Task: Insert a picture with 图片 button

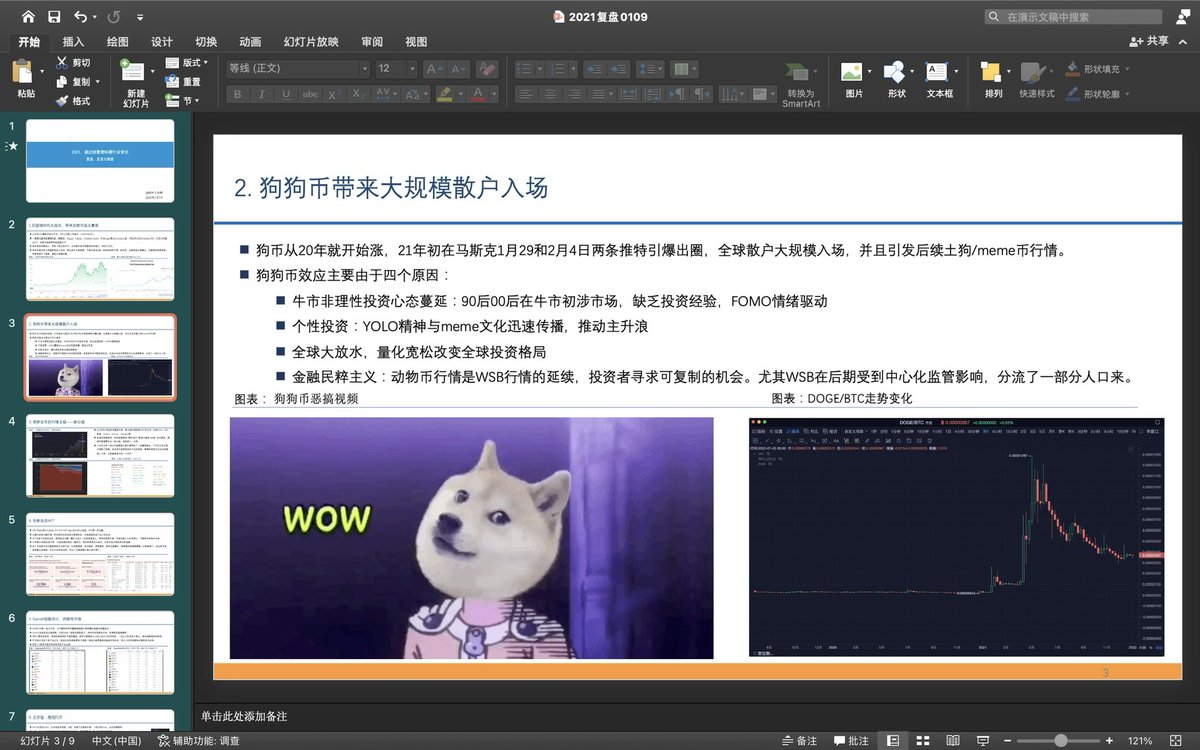Action: pos(854,80)
